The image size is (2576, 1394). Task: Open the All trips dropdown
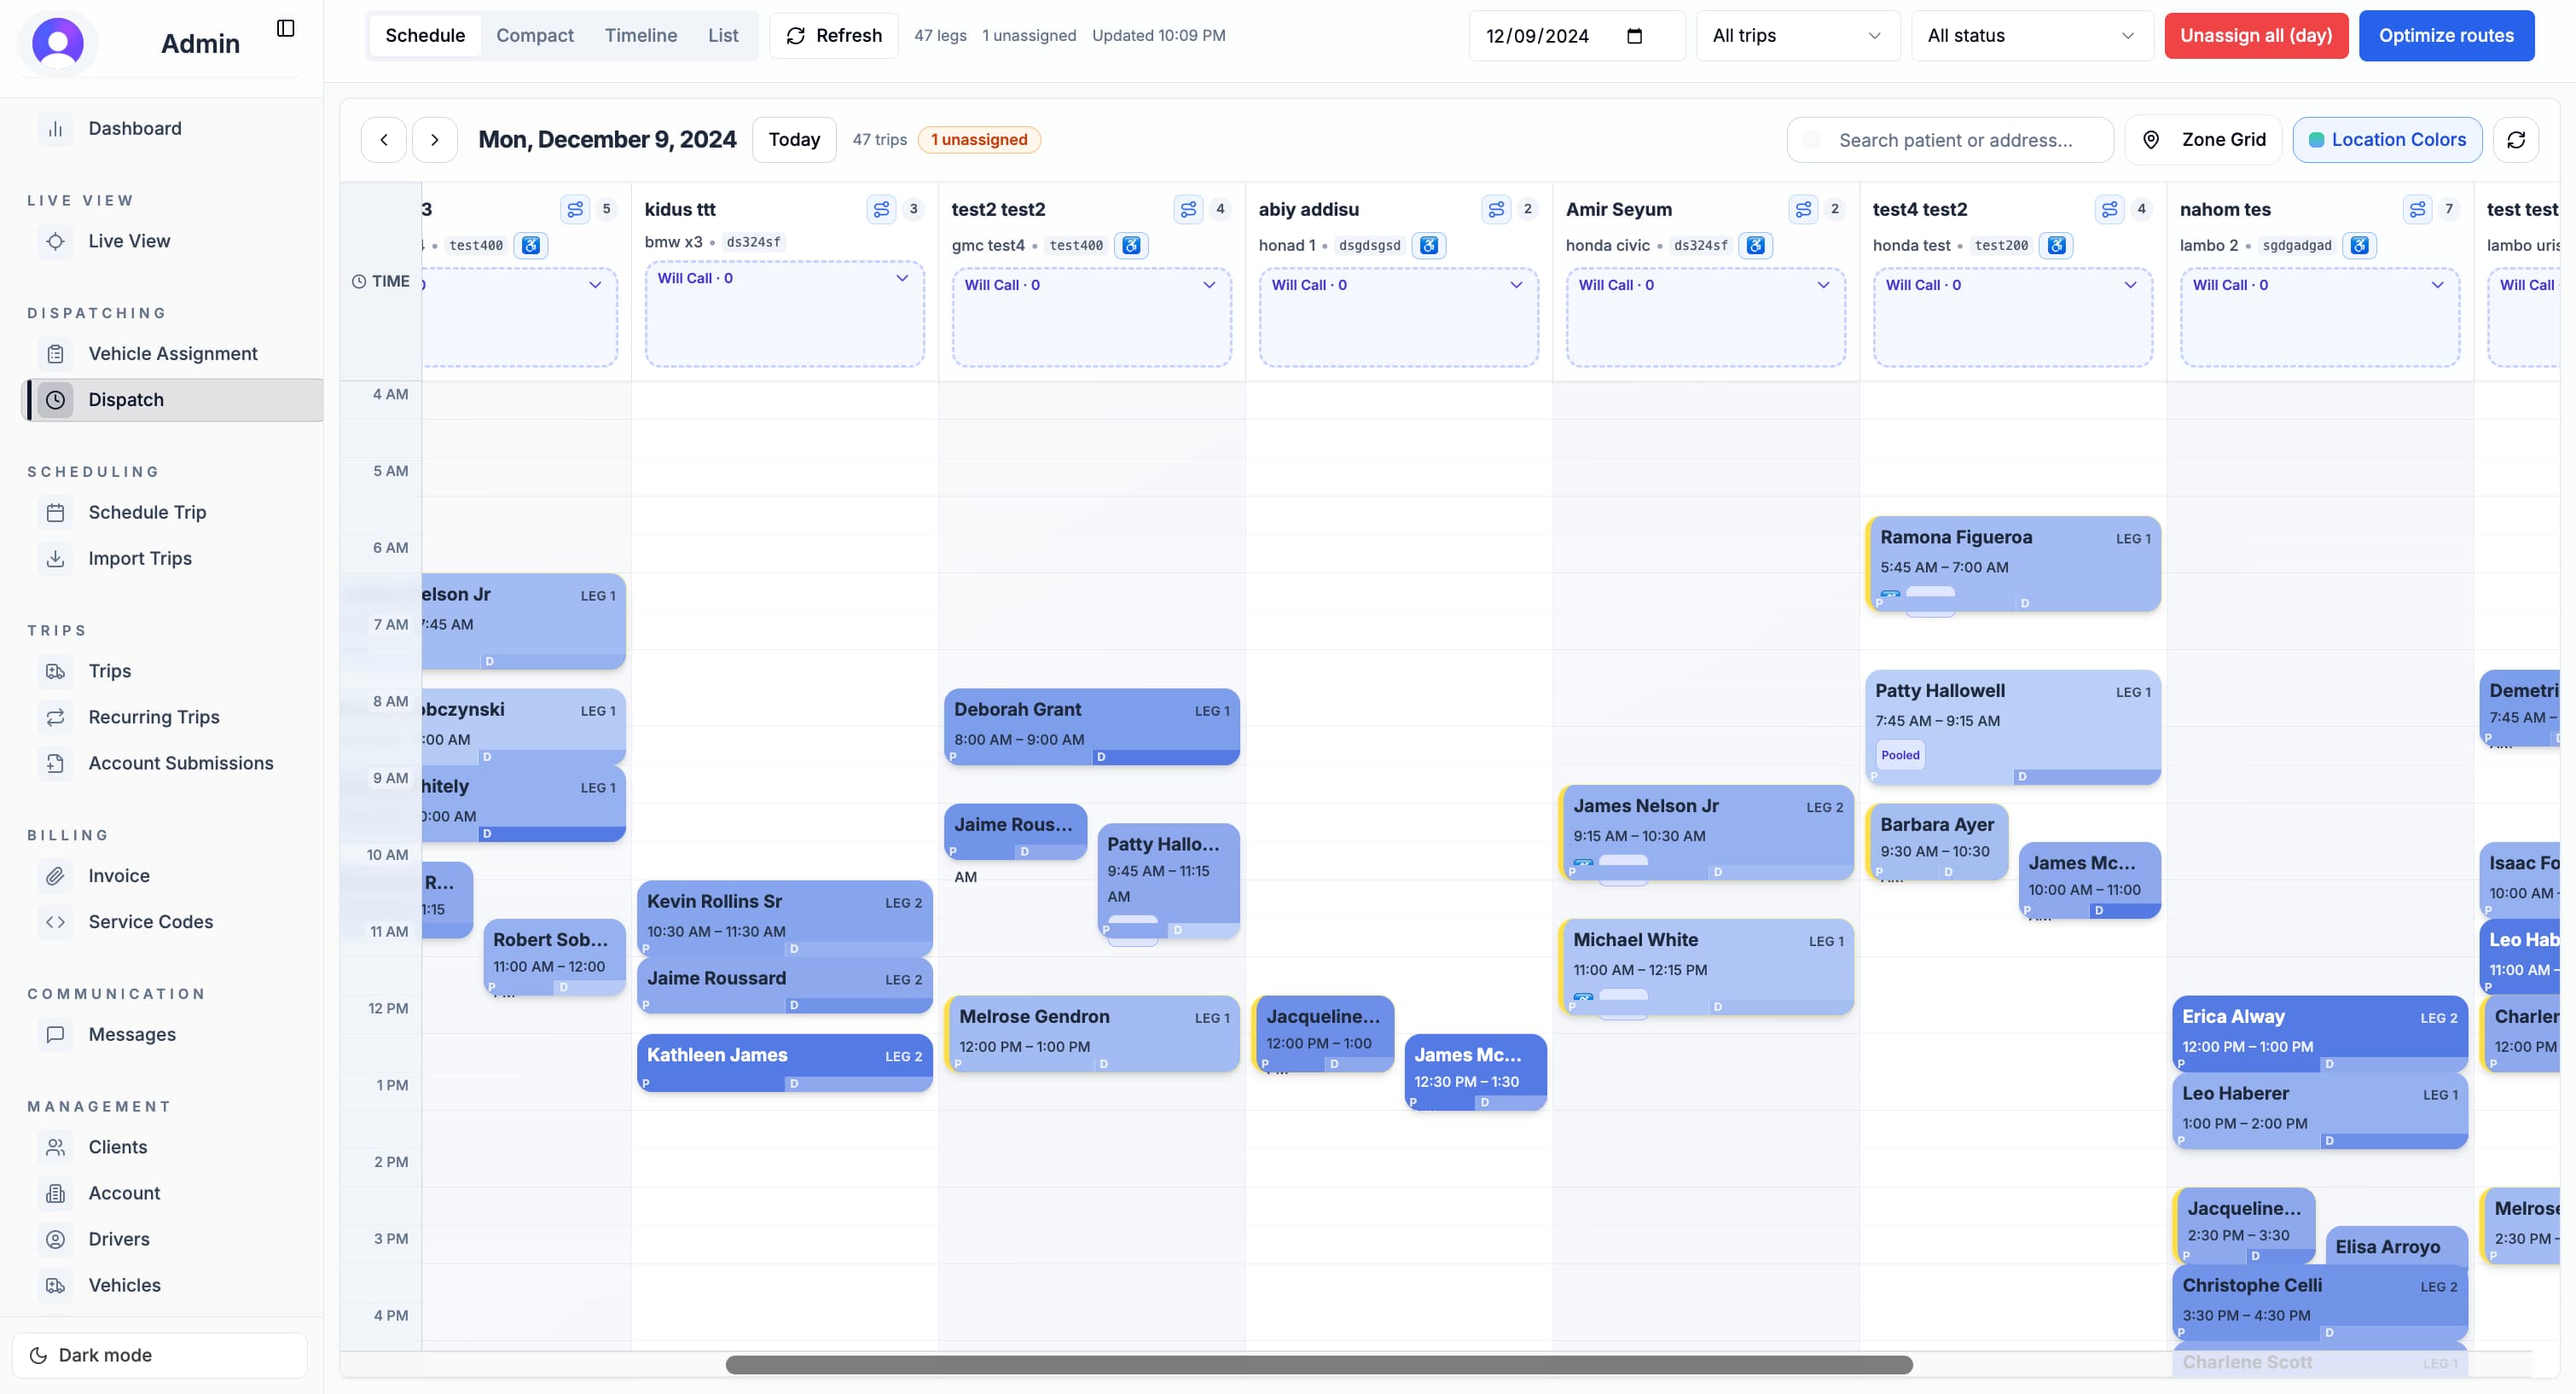pyautogui.click(x=1797, y=36)
